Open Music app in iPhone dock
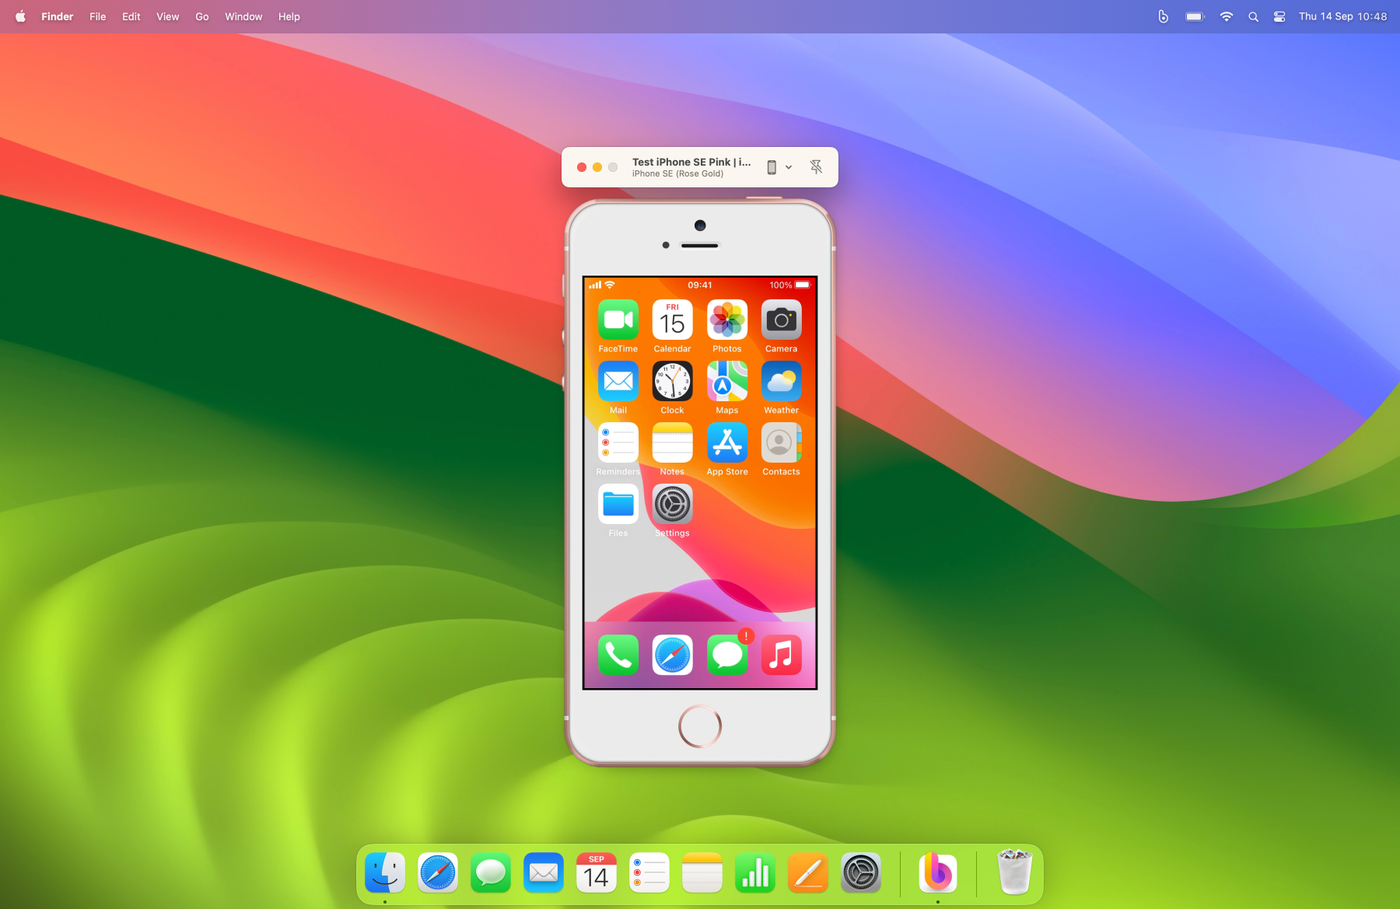Screen dimensions: 1400x909 tap(781, 655)
